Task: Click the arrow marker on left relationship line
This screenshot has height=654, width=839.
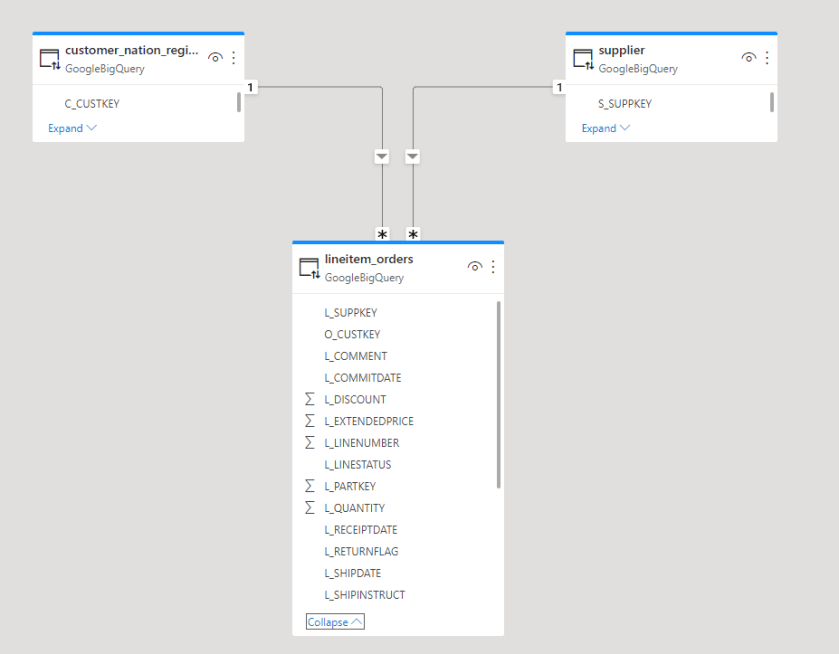Action: tap(381, 156)
